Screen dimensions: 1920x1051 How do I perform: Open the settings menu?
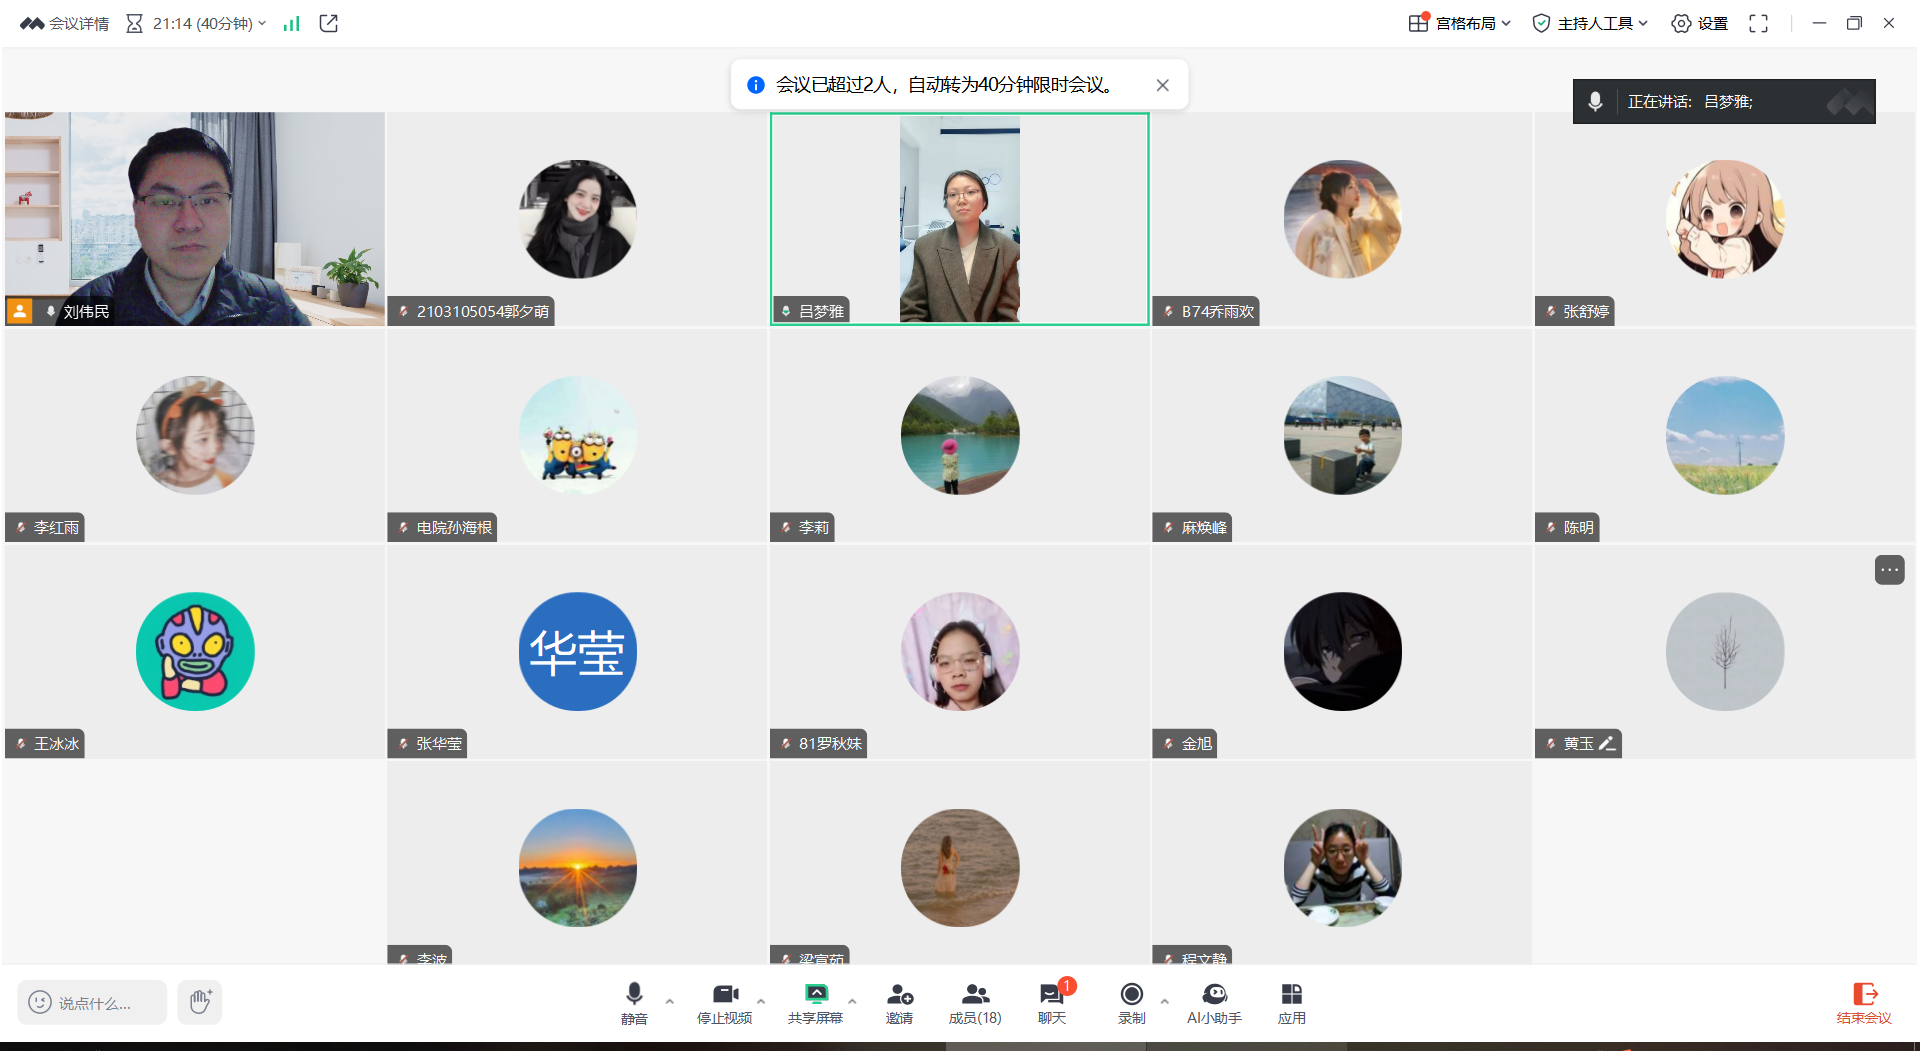pos(1699,23)
